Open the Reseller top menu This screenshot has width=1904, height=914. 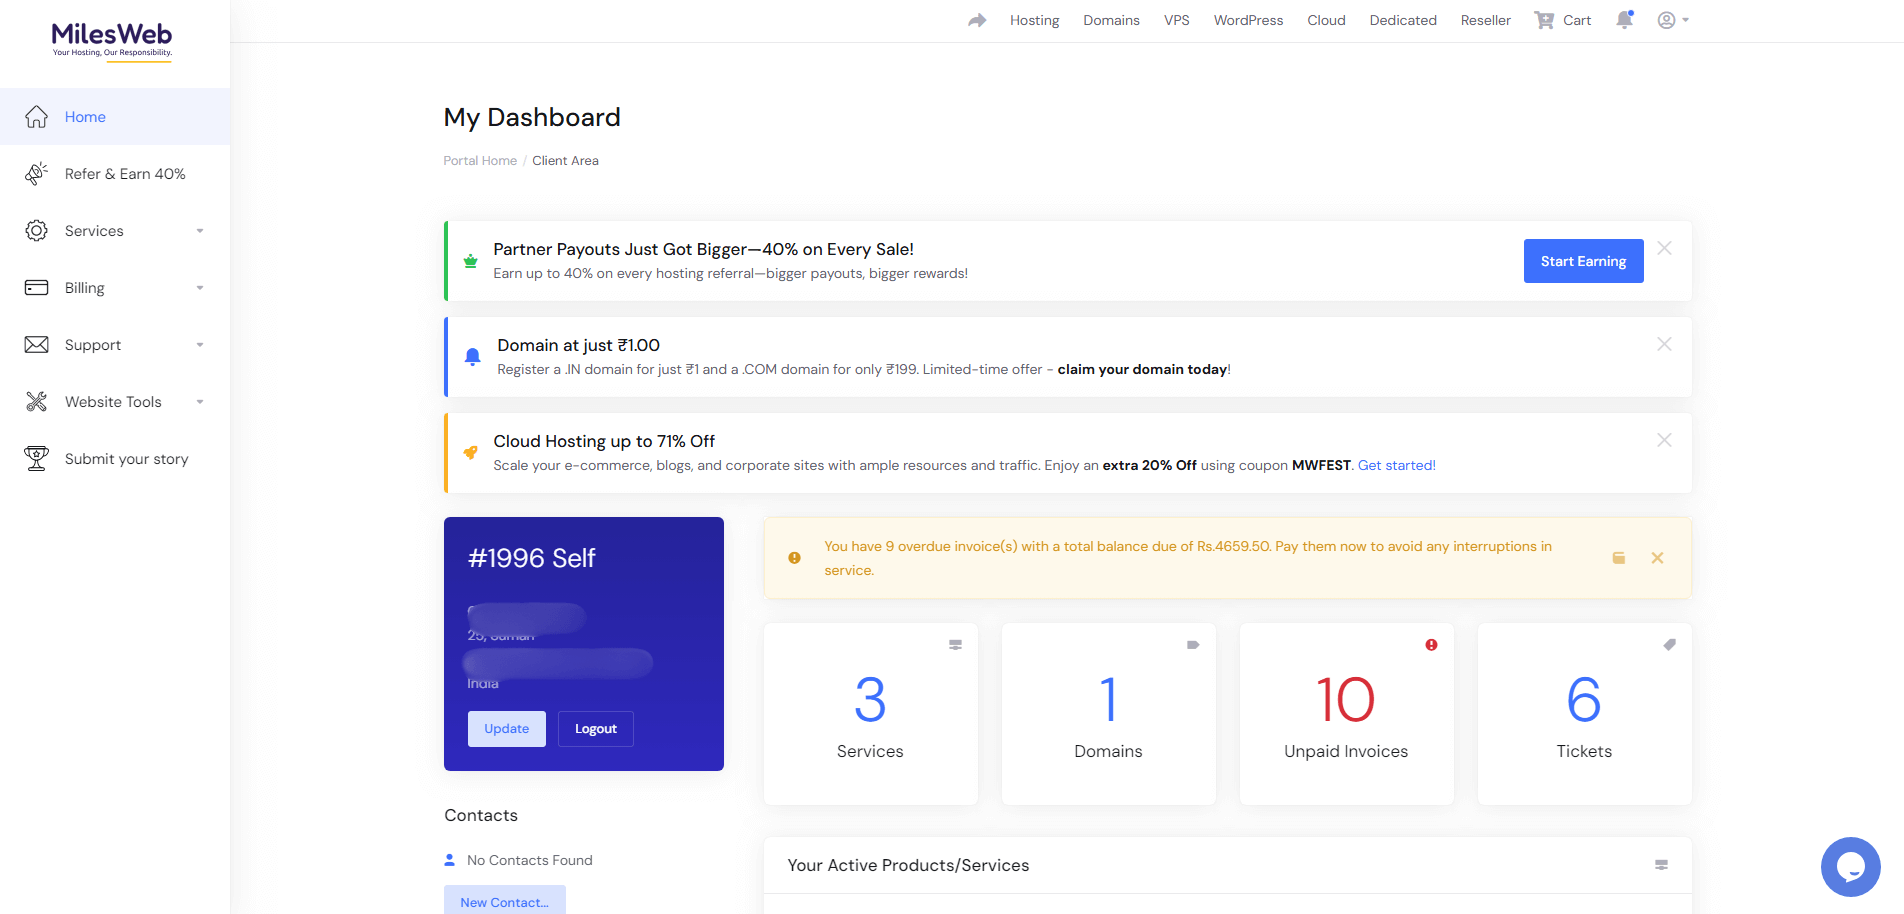[1485, 20]
